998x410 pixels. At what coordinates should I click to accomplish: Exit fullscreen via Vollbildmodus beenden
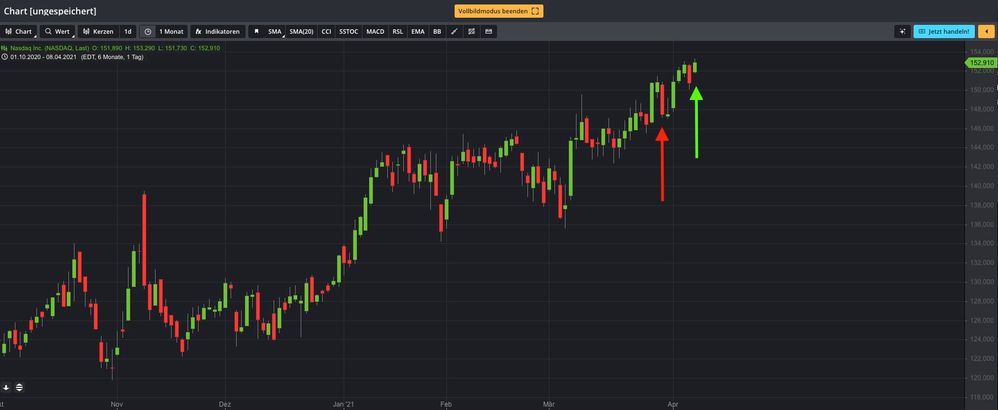click(498, 11)
